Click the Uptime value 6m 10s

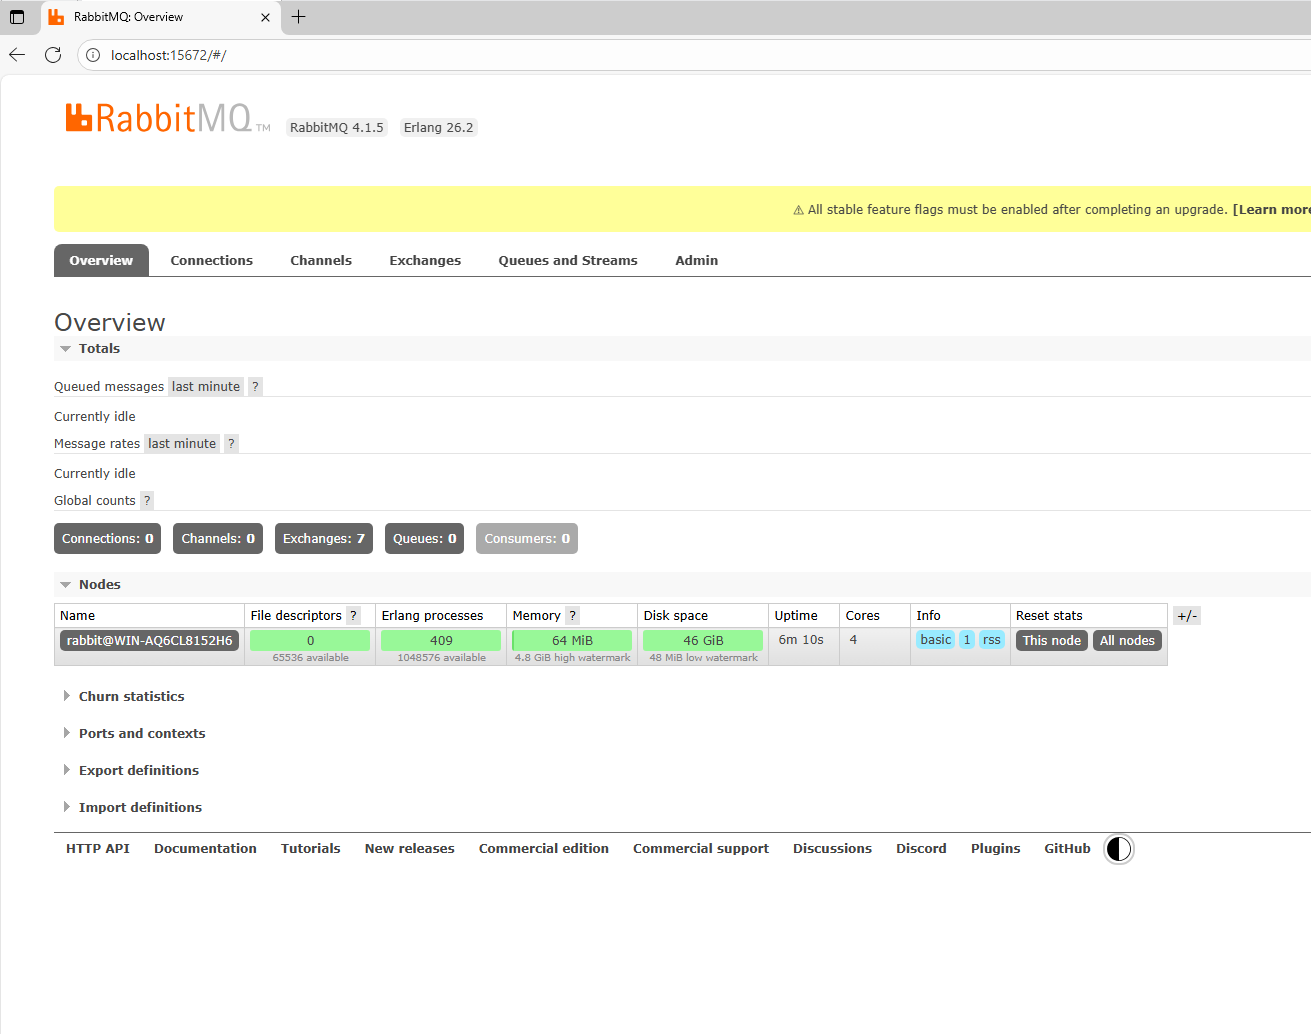pyautogui.click(x=801, y=640)
